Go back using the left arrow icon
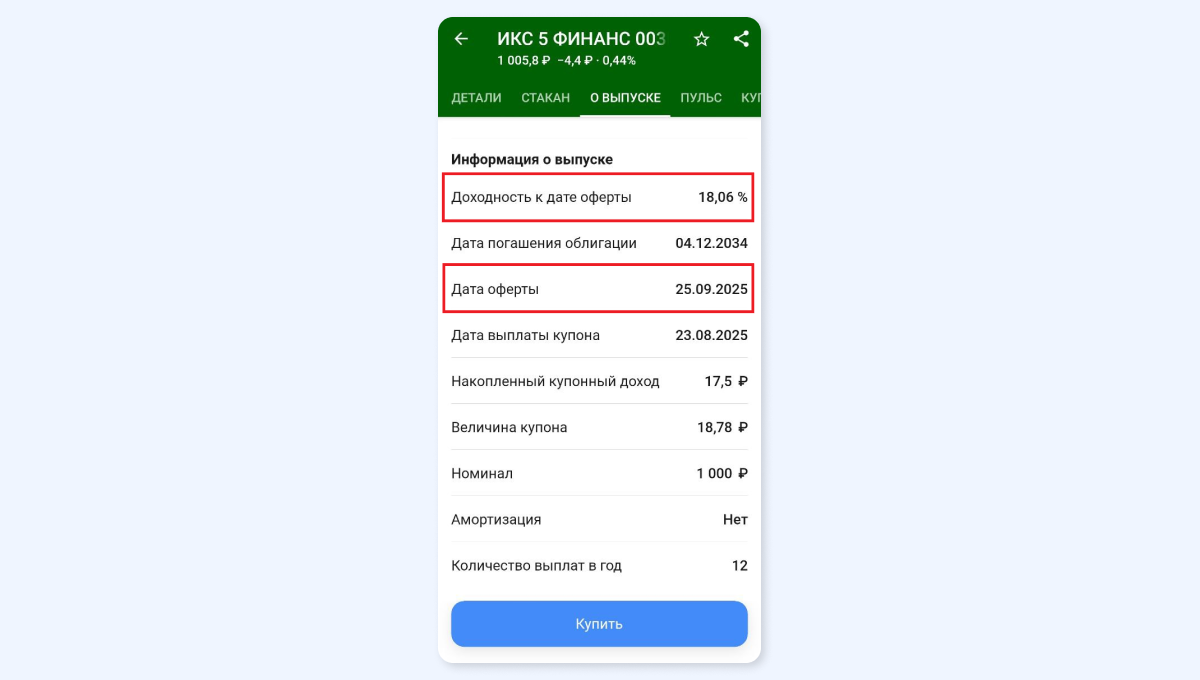The height and width of the screenshot is (680, 1200). pos(461,39)
